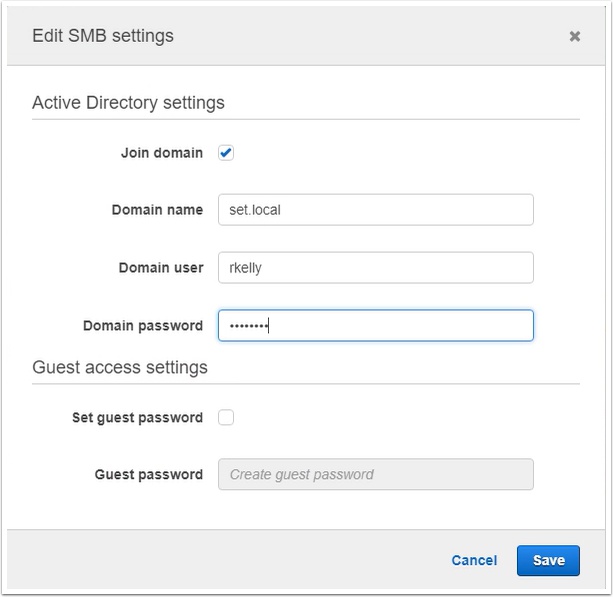The height and width of the screenshot is (597, 613).
Task: Save the SMB settings
Action: click(548, 560)
